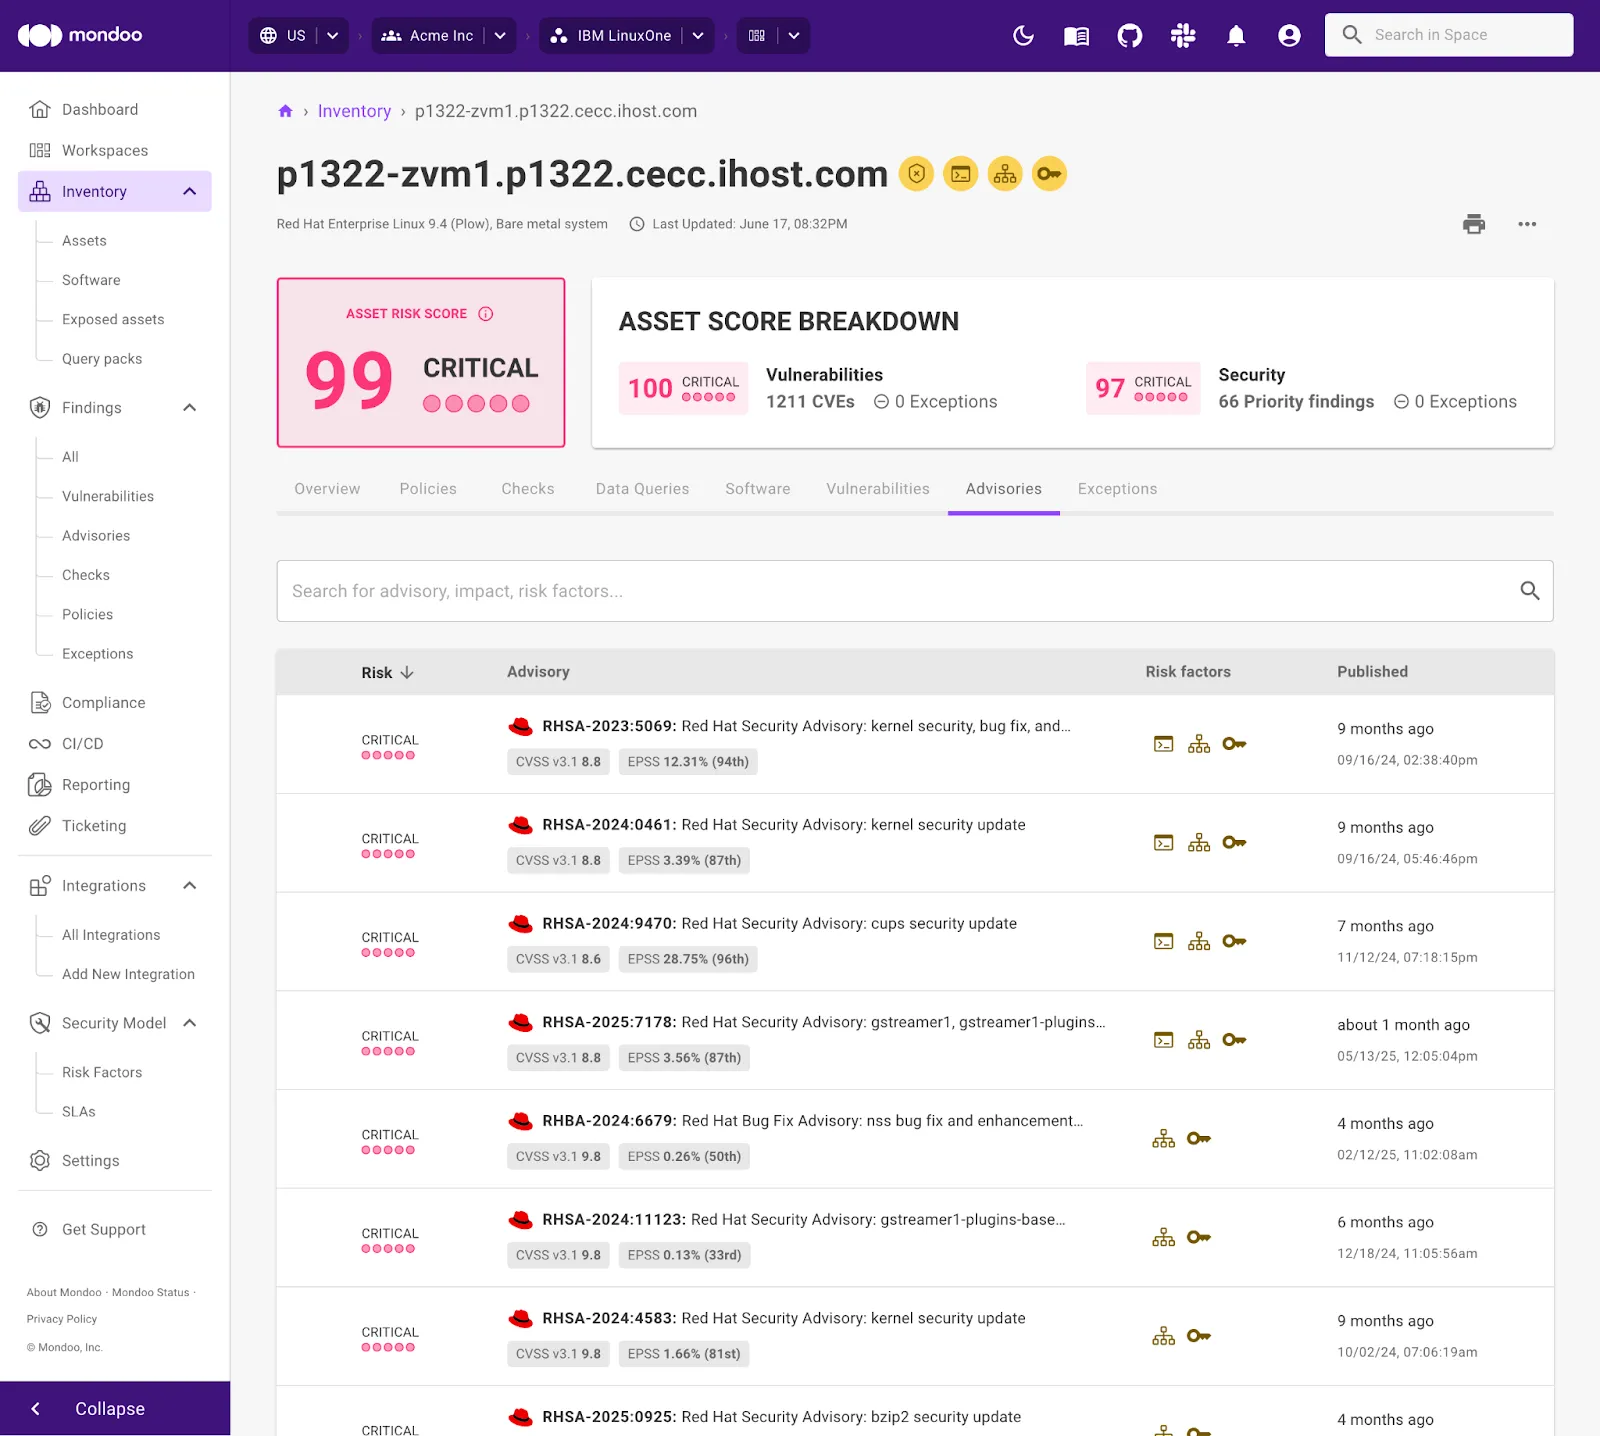Image resolution: width=1600 pixels, height=1436 pixels.
Task: Click the Mondoo logo
Action: (80, 35)
